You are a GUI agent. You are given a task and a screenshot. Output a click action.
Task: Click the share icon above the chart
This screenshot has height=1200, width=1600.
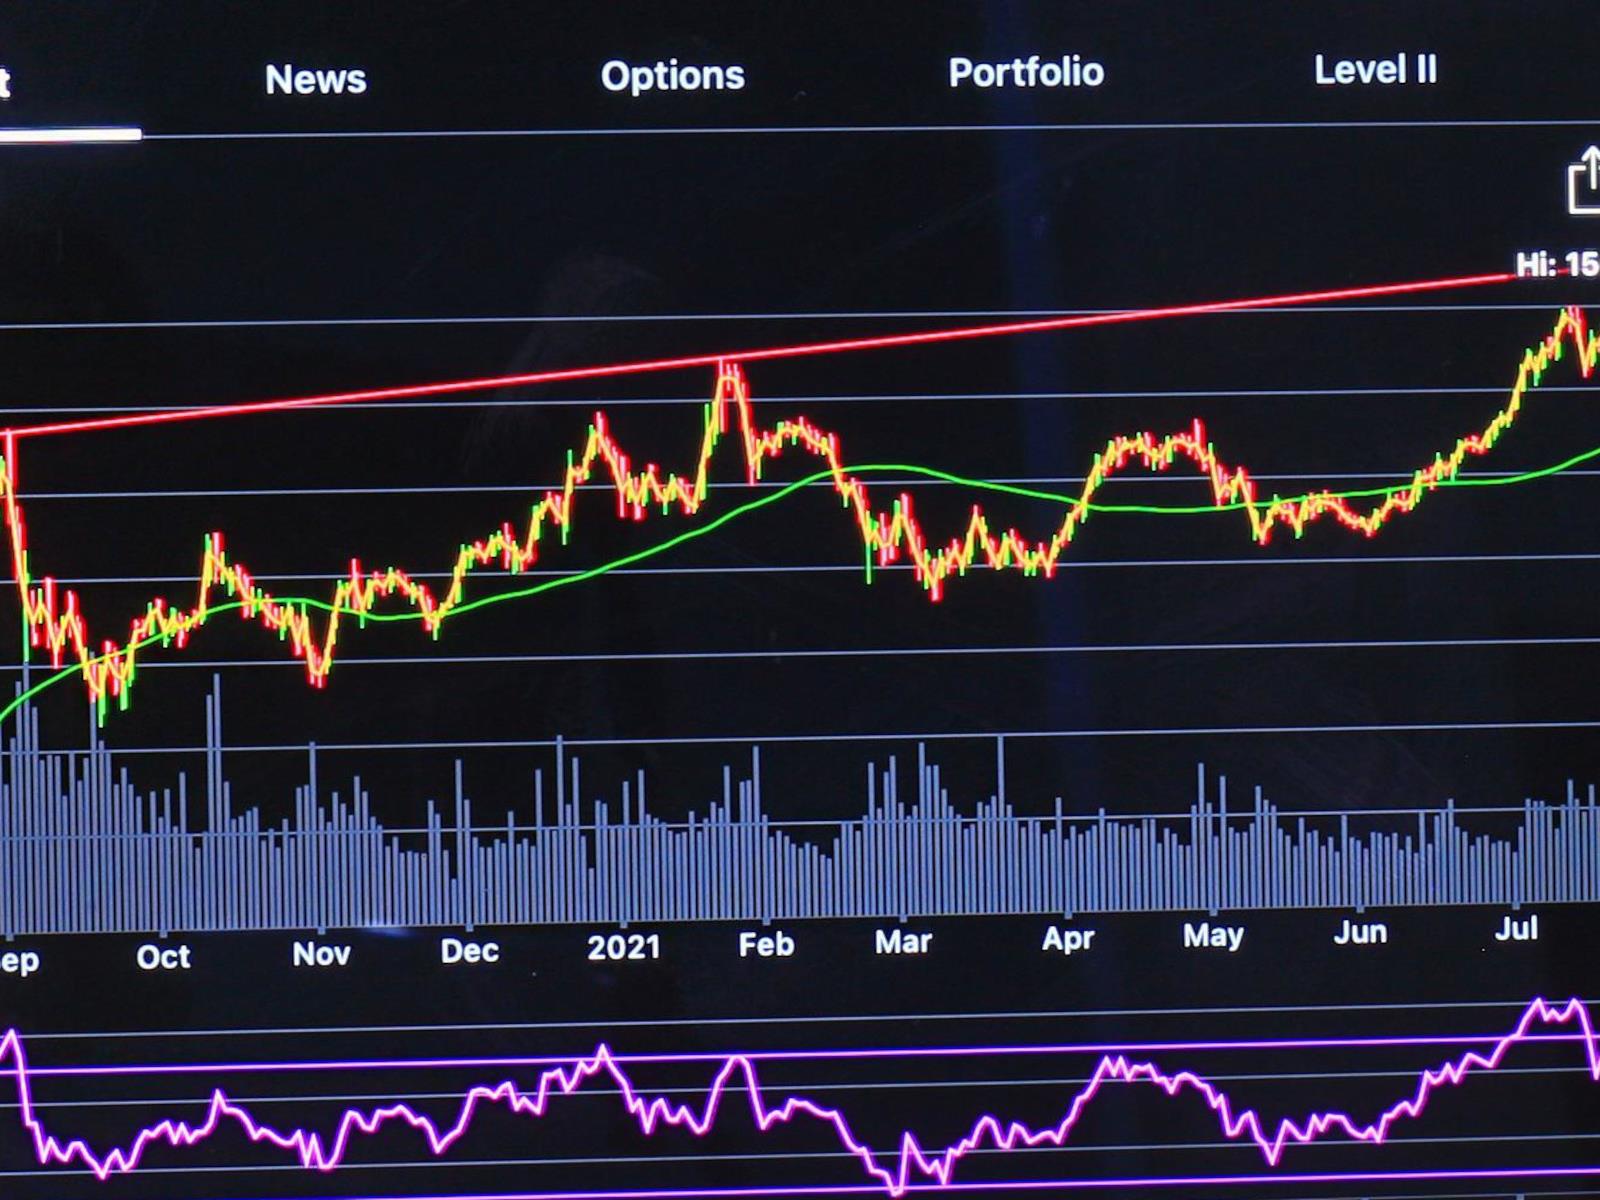1582,180
